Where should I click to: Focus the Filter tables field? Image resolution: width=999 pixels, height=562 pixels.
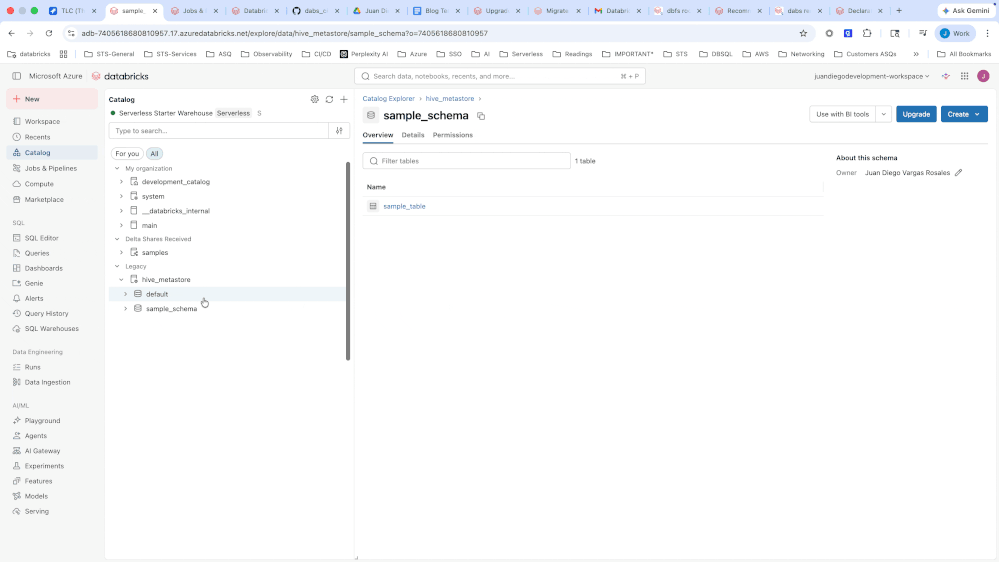pos(466,161)
